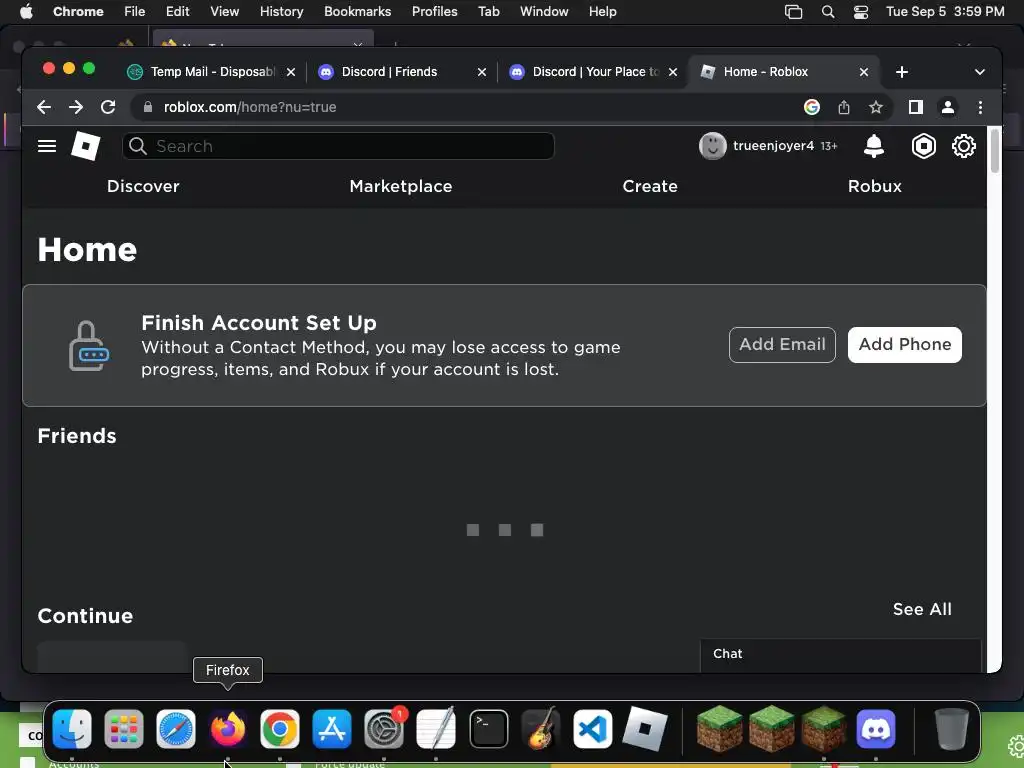View site info via the lock icon
Screen dimensions: 1024x768
[x=148, y=107]
